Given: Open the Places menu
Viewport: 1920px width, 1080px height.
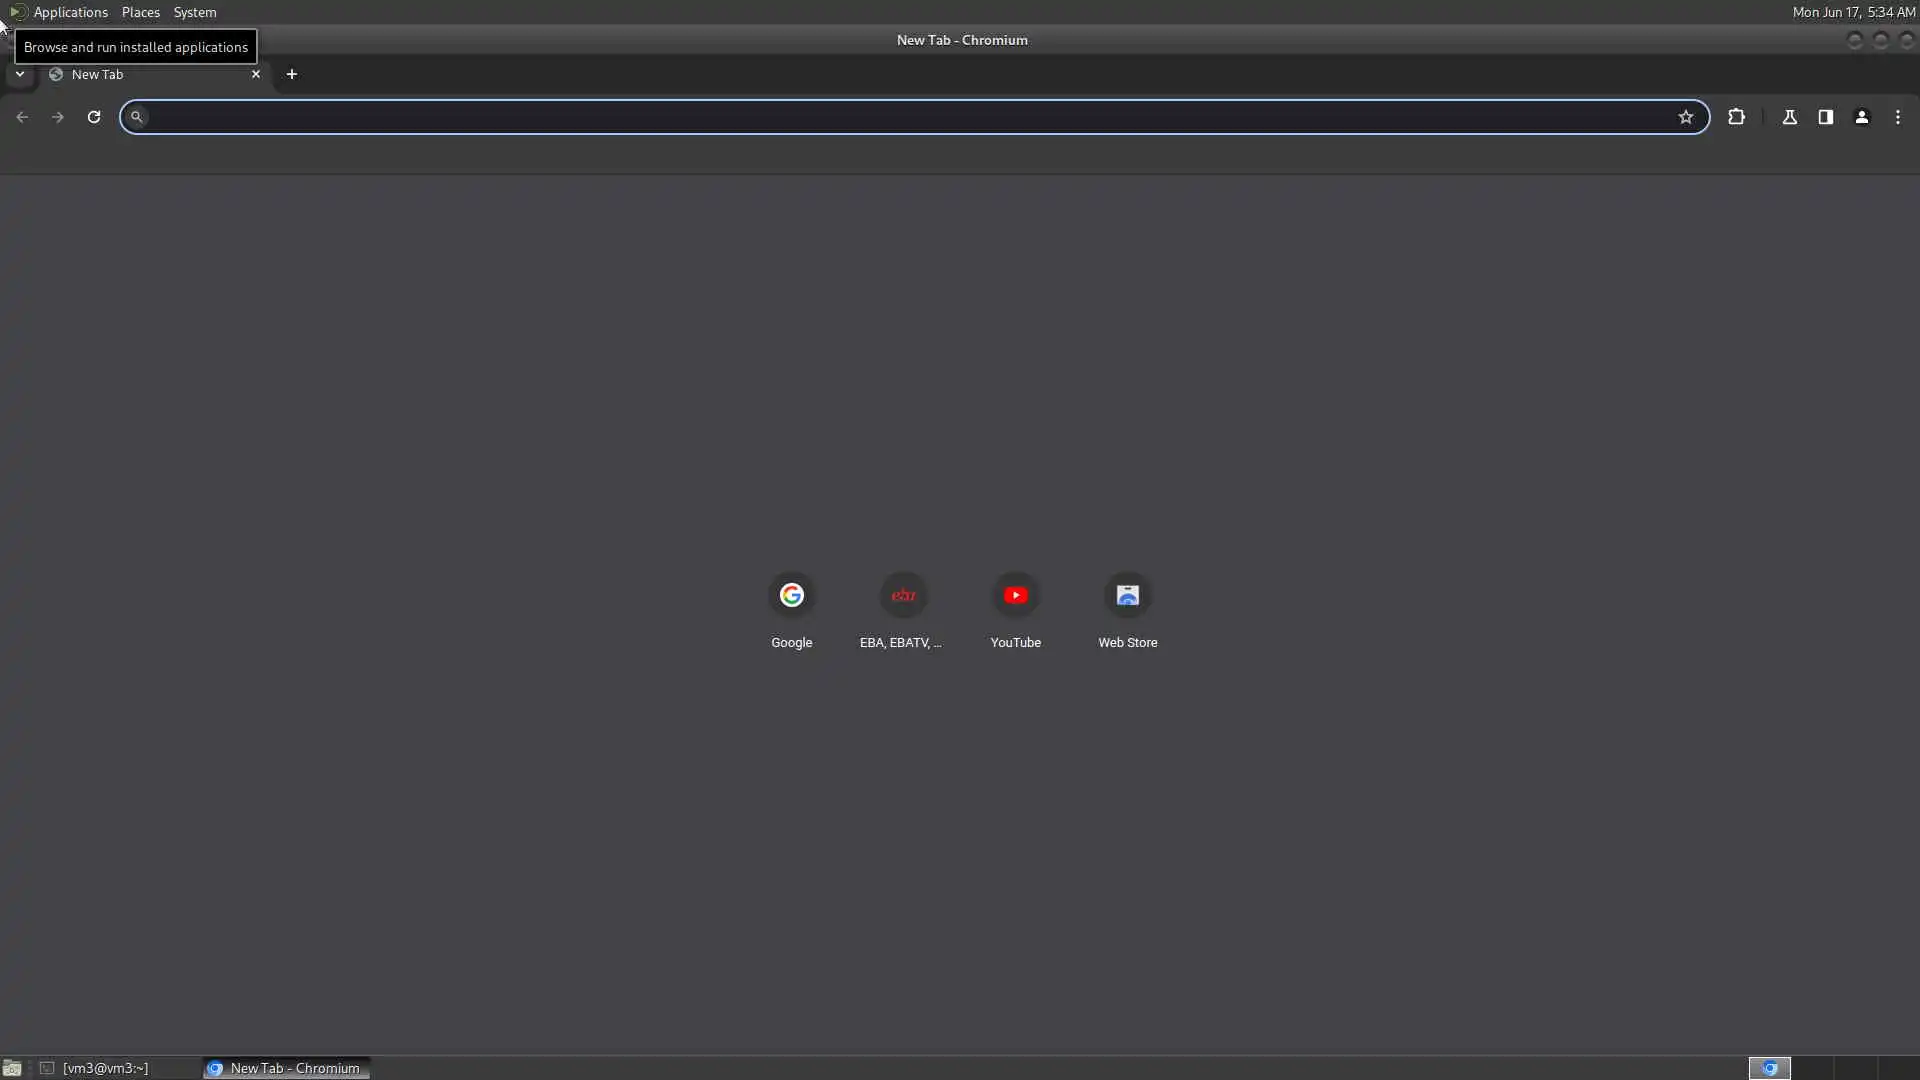Looking at the screenshot, I should pyautogui.click(x=140, y=12).
